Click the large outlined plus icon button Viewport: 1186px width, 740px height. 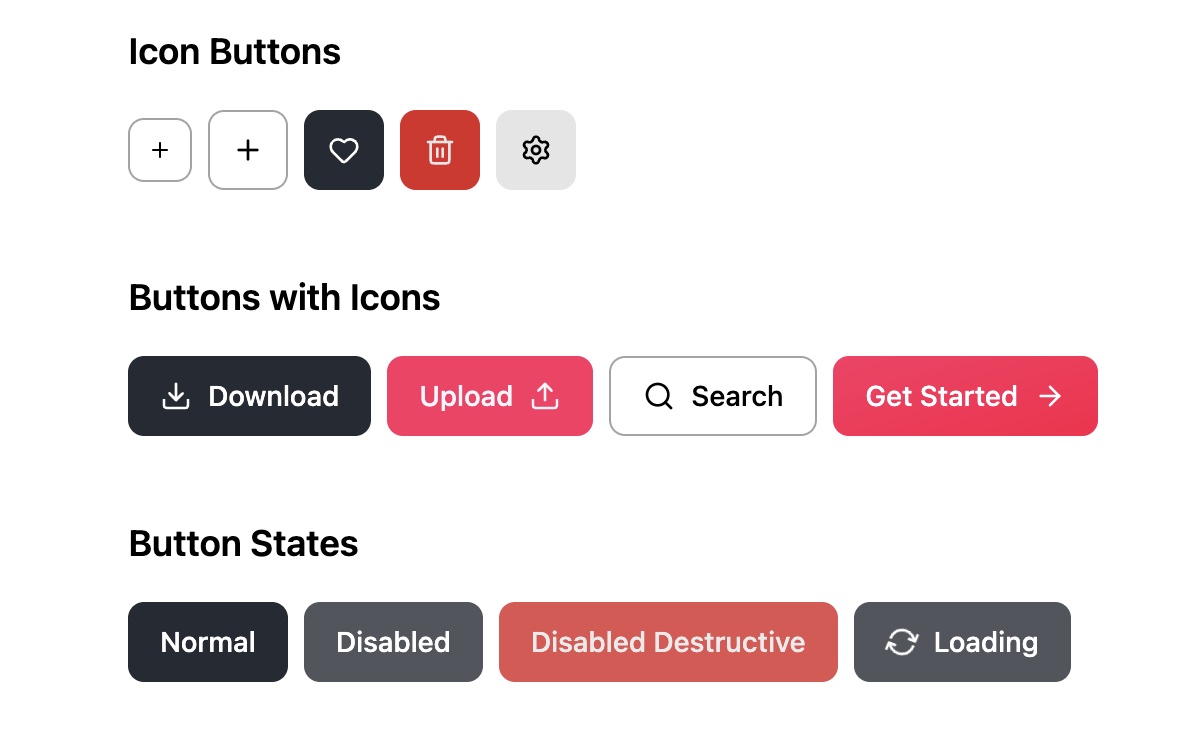[x=248, y=150]
